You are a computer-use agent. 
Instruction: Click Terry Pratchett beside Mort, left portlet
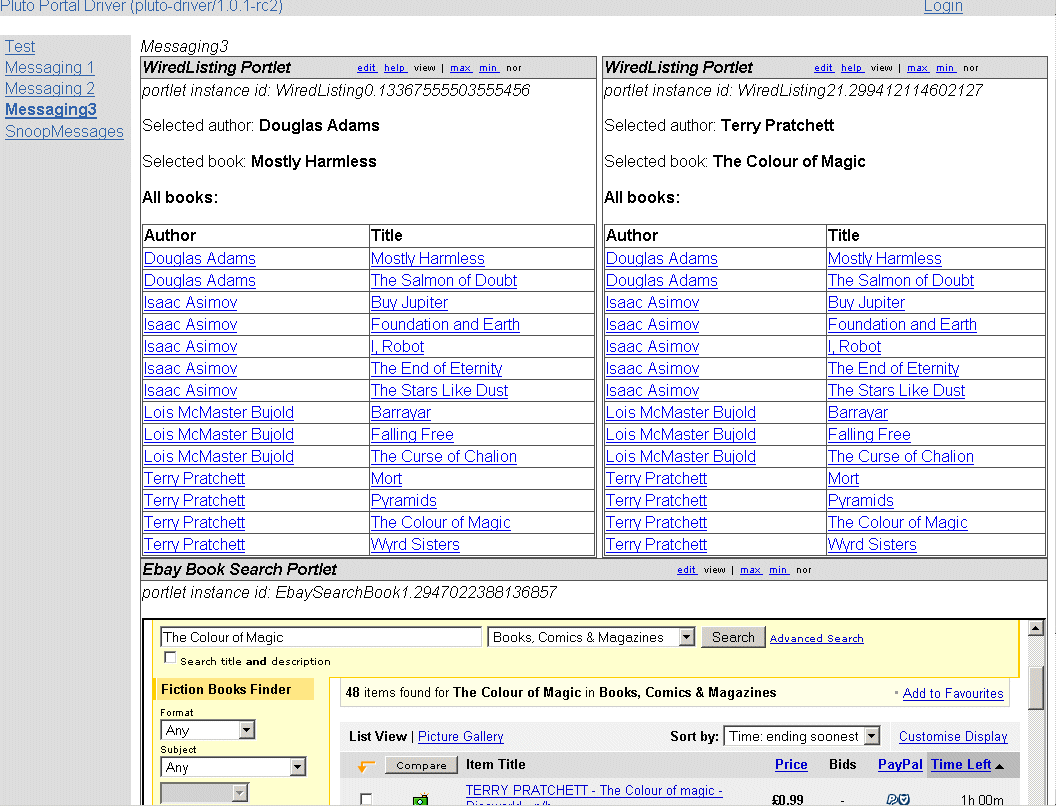(195, 479)
